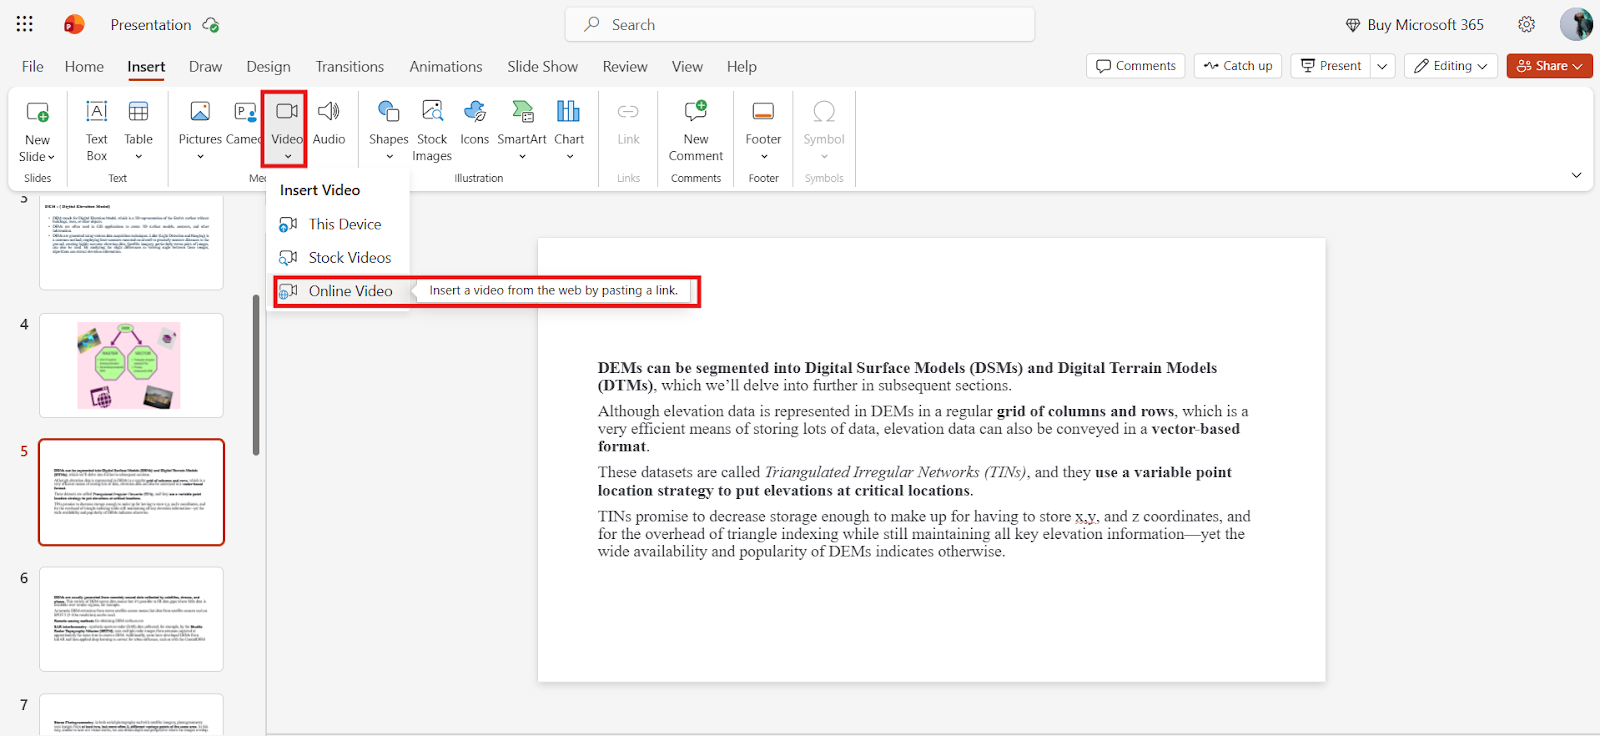This screenshot has height=736, width=1600.
Task: Insert a SmartArt graphic
Action: click(x=522, y=131)
